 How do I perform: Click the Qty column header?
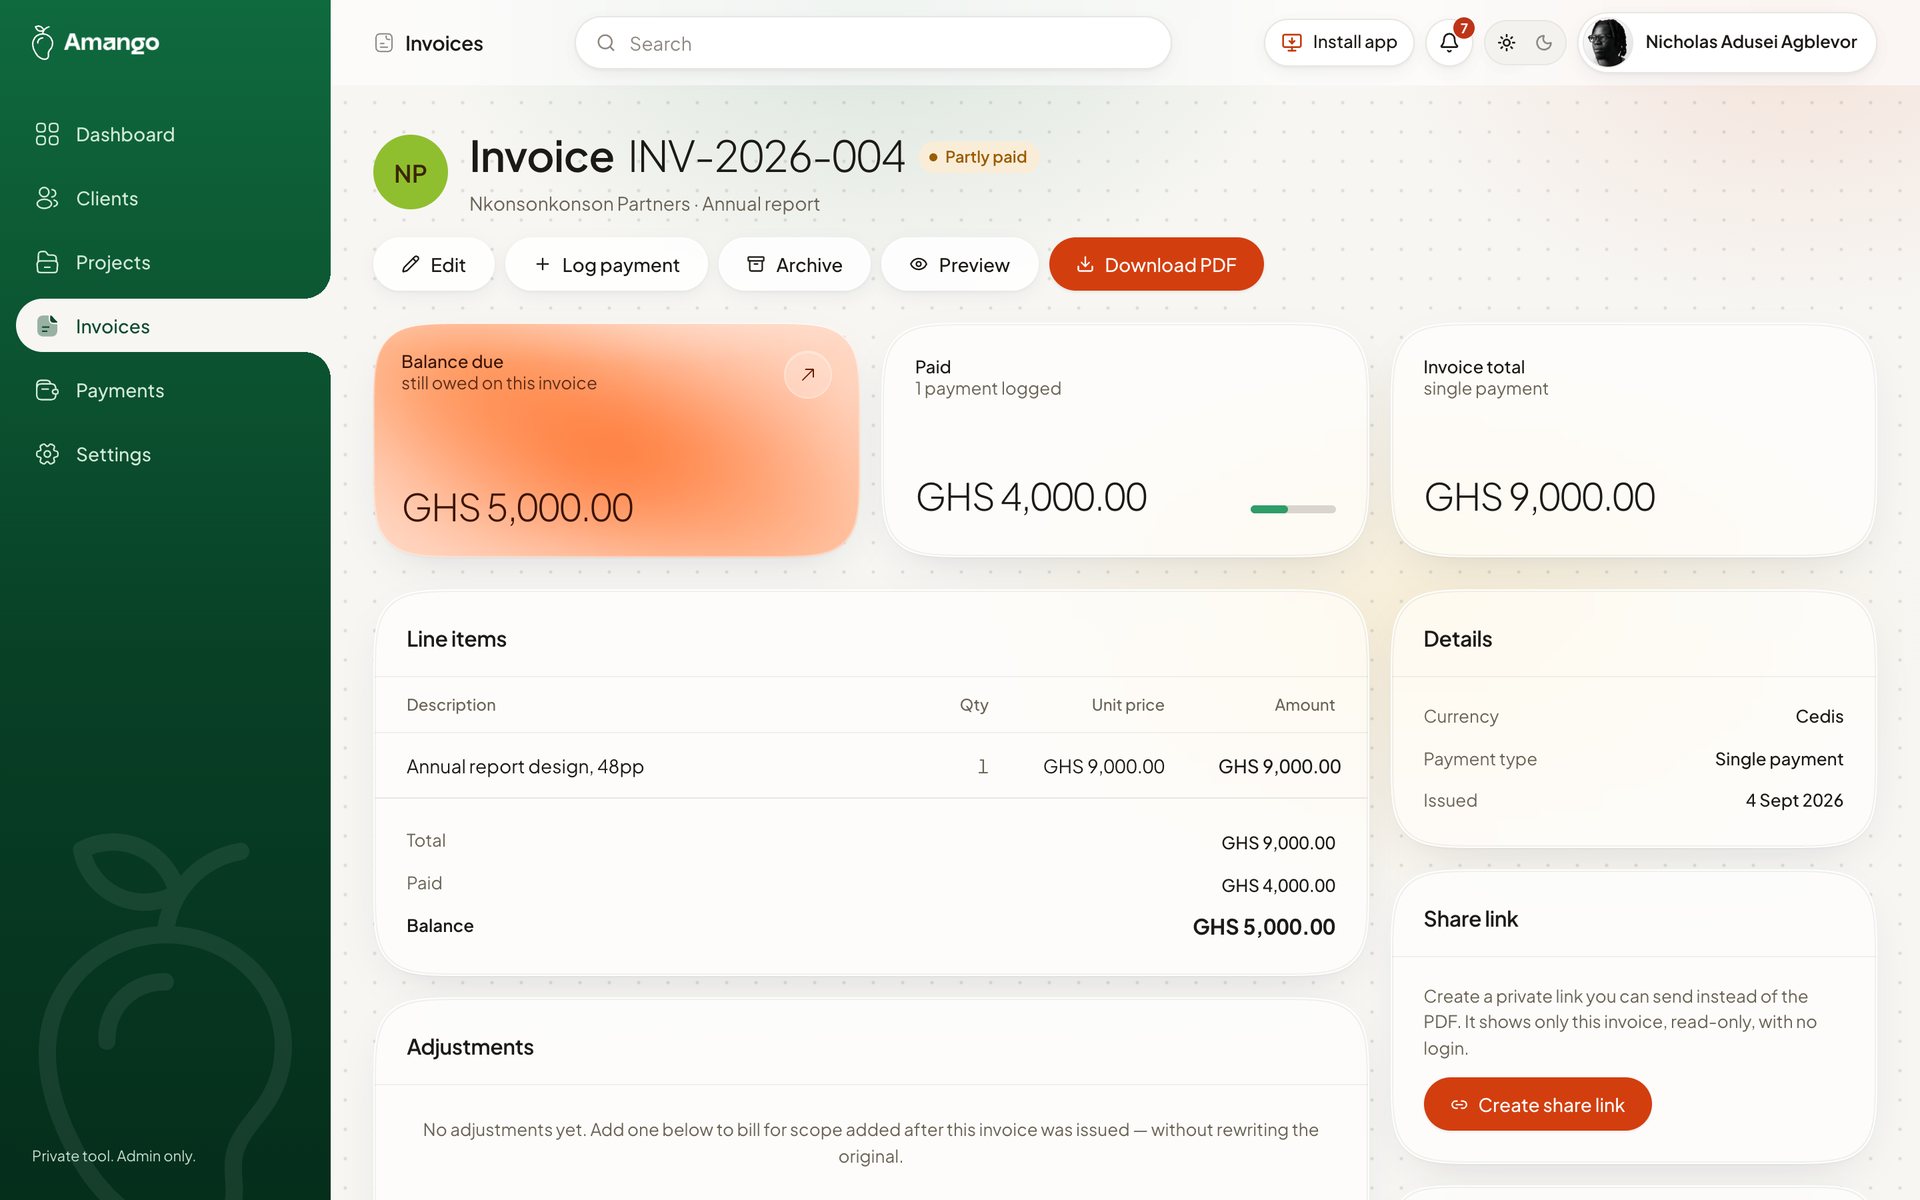coord(974,705)
